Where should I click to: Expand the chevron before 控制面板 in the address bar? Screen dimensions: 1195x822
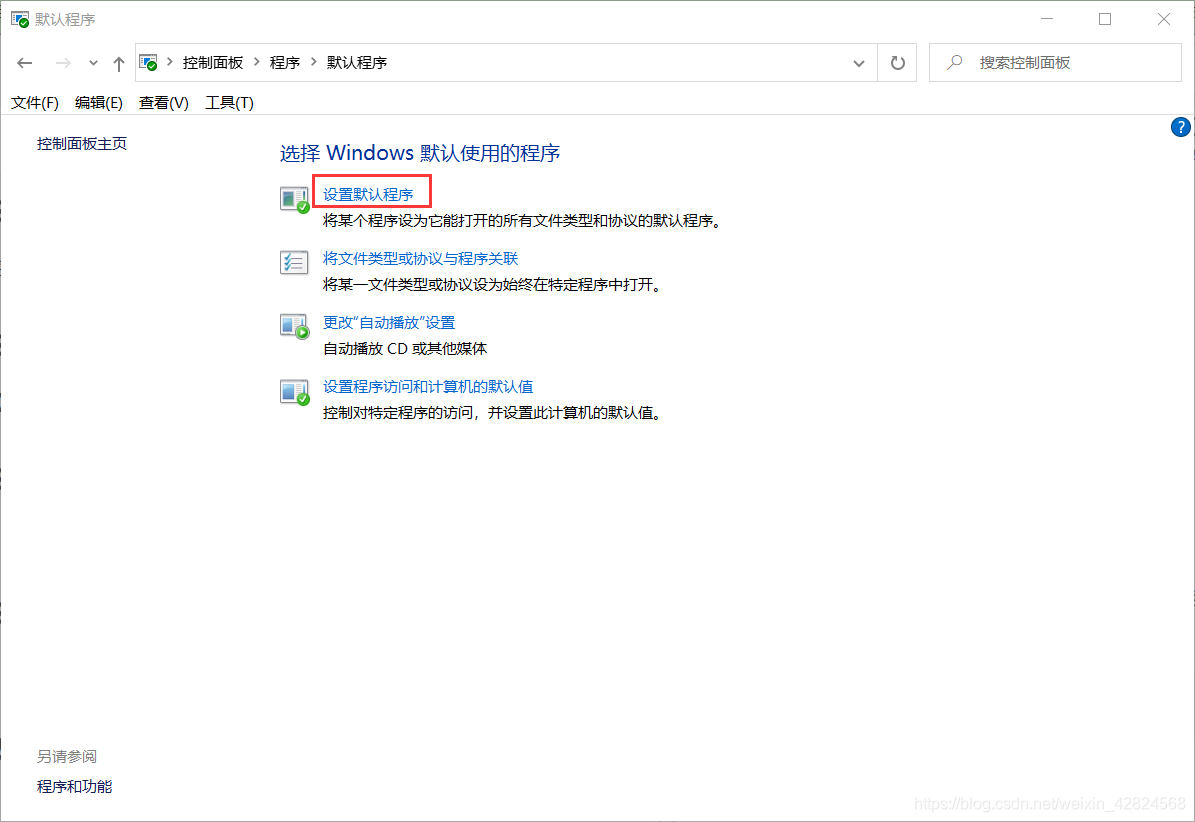[x=169, y=62]
